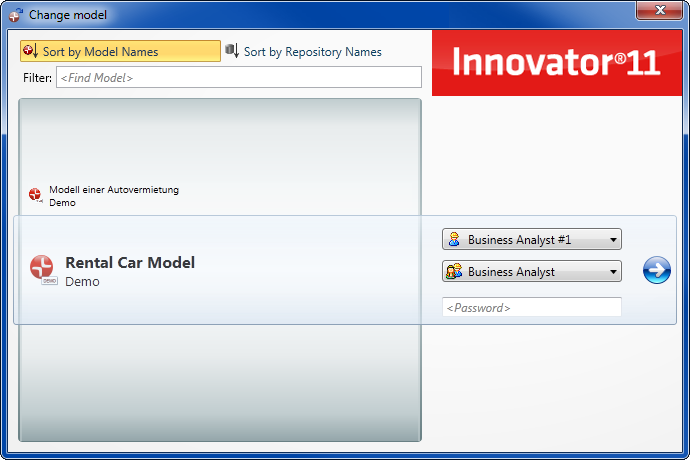Click the Innovator 11 logo banner
The width and height of the screenshot is (690, 460).
pyautogui.click(x=556, y=62)
